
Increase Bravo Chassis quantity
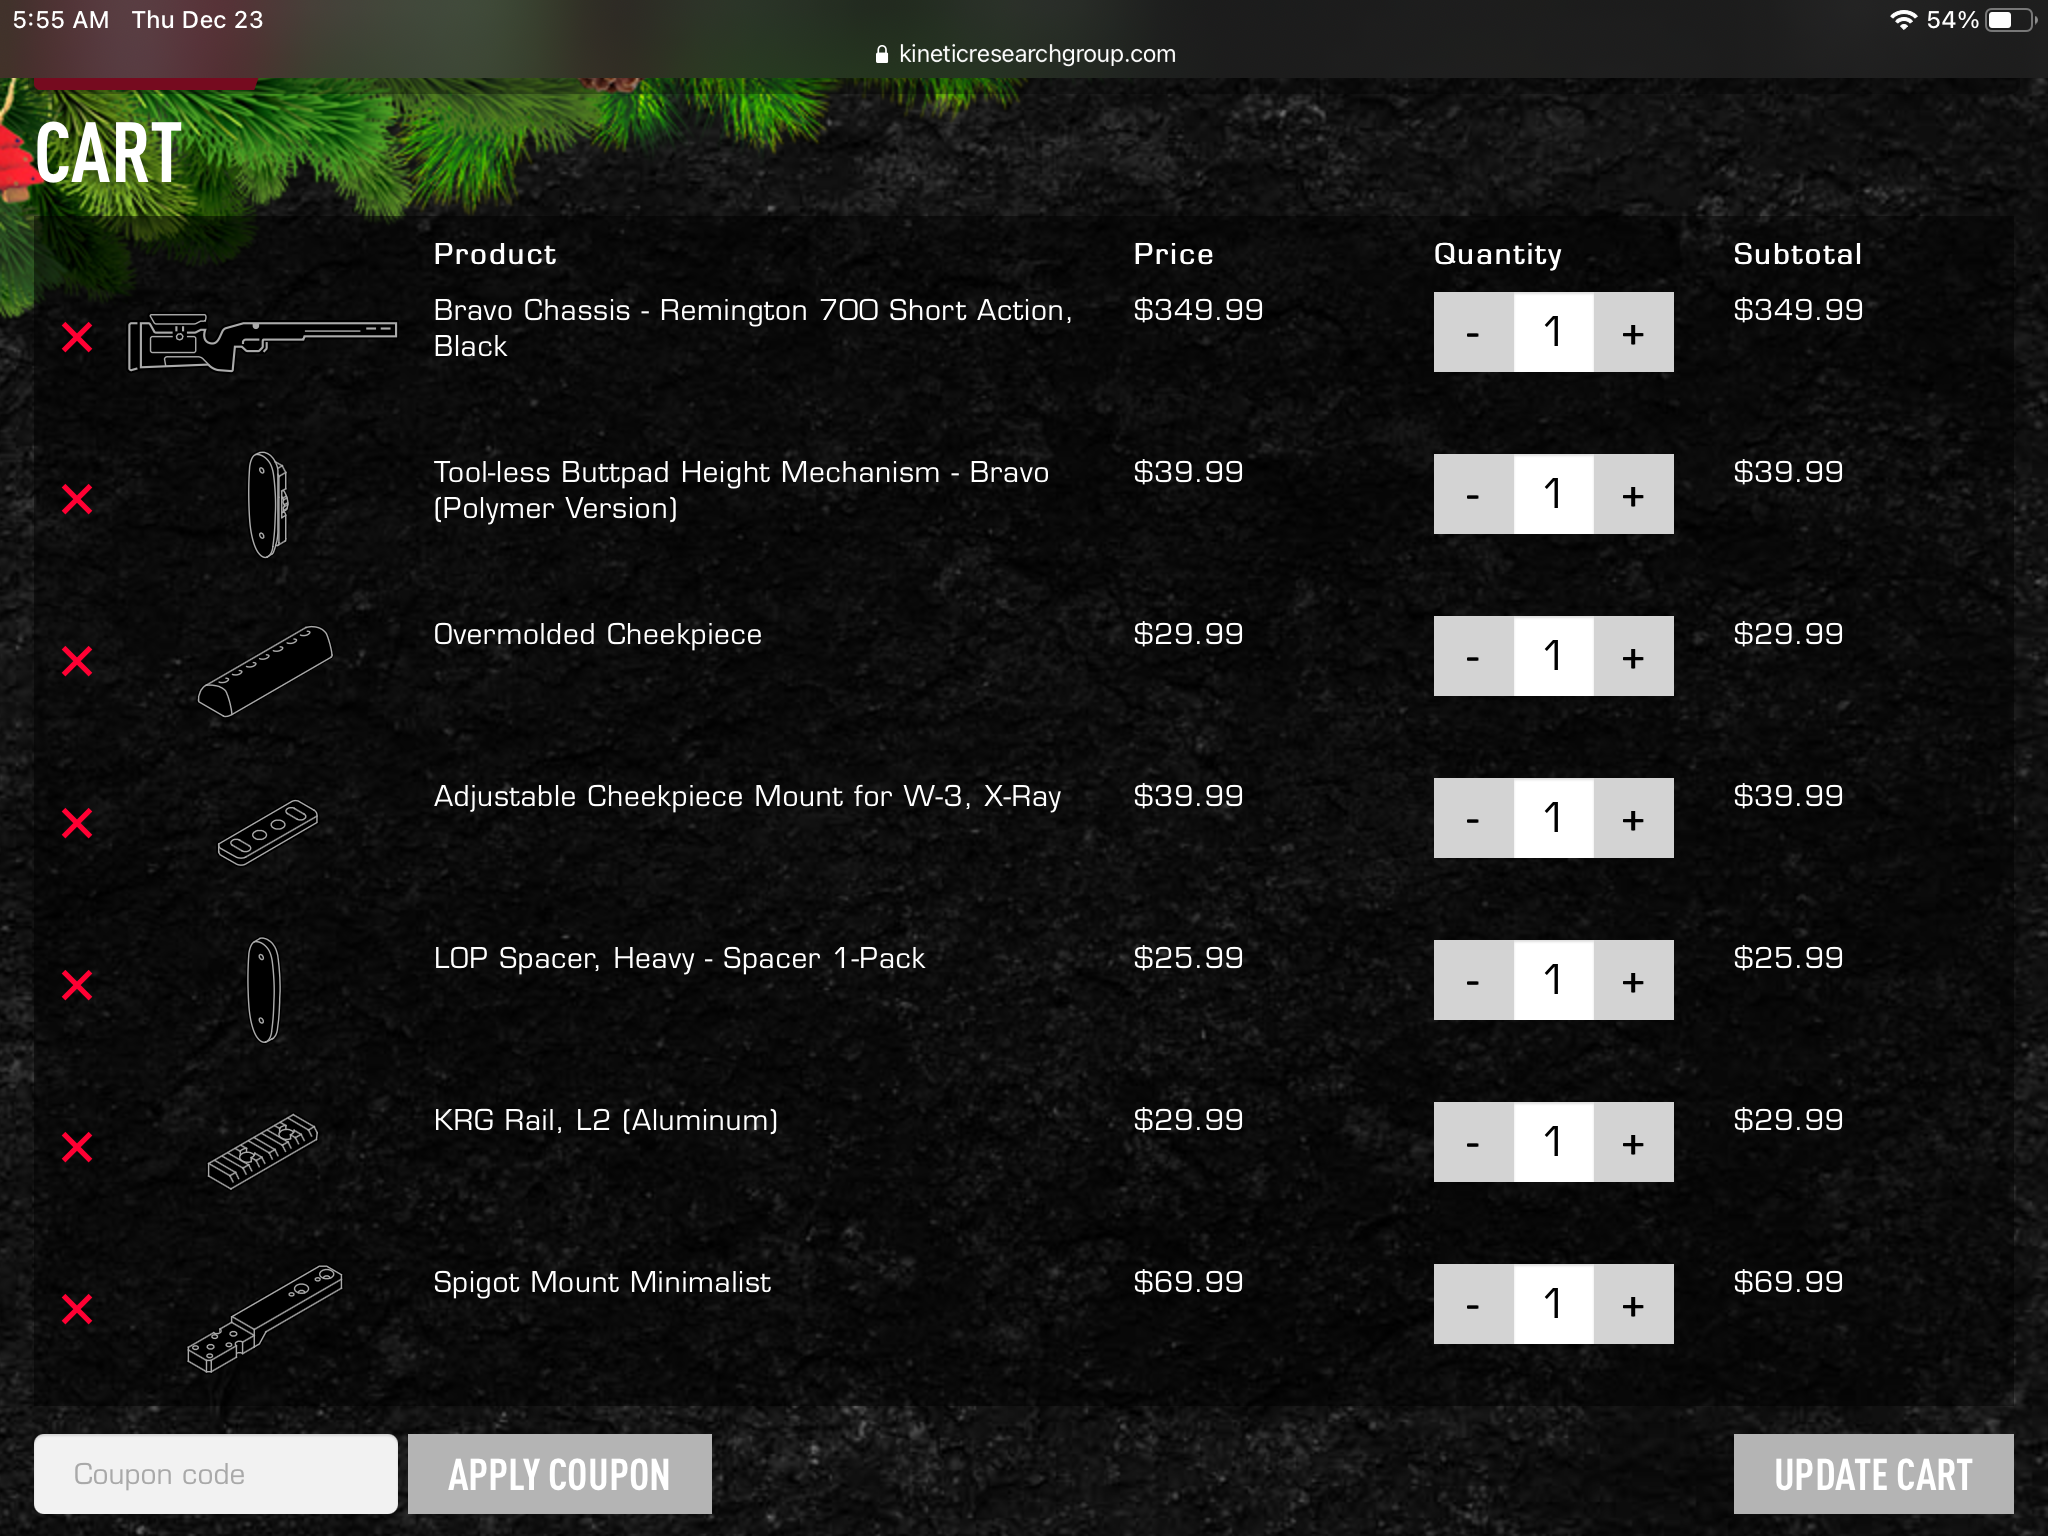click(x=1633, y=332)
